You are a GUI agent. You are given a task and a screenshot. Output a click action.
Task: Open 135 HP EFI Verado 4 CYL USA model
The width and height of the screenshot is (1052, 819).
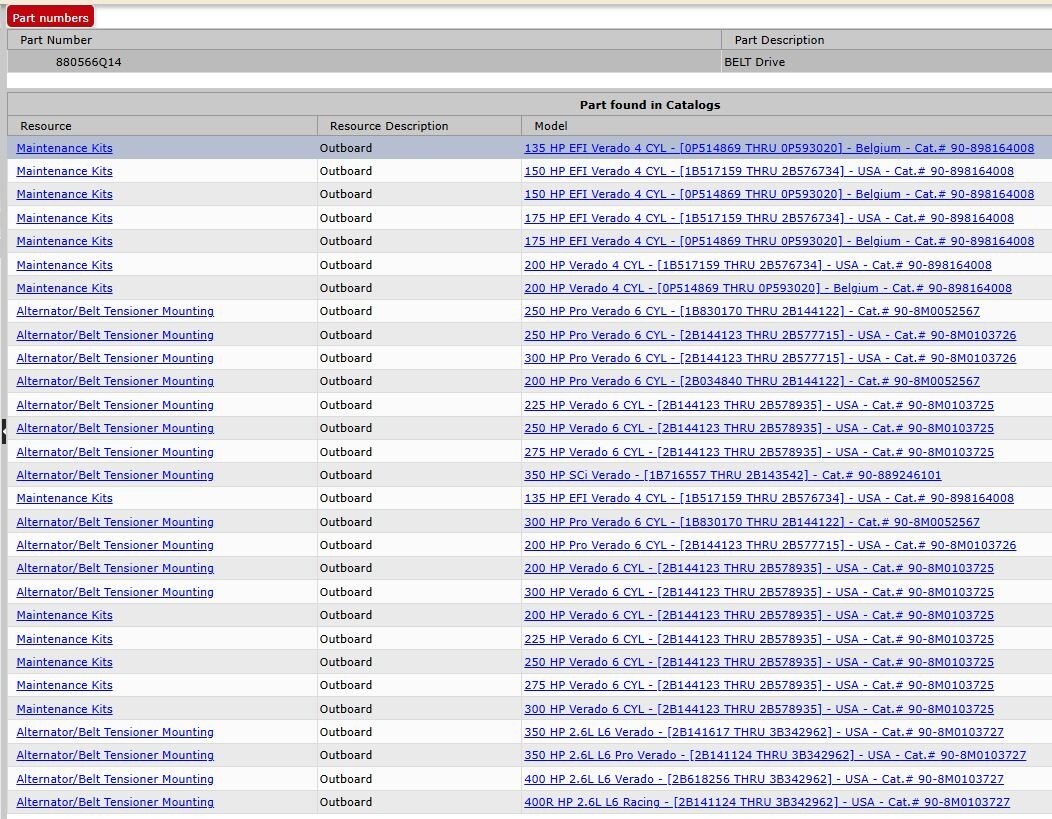pyautogui.click(x=769, y=498)
